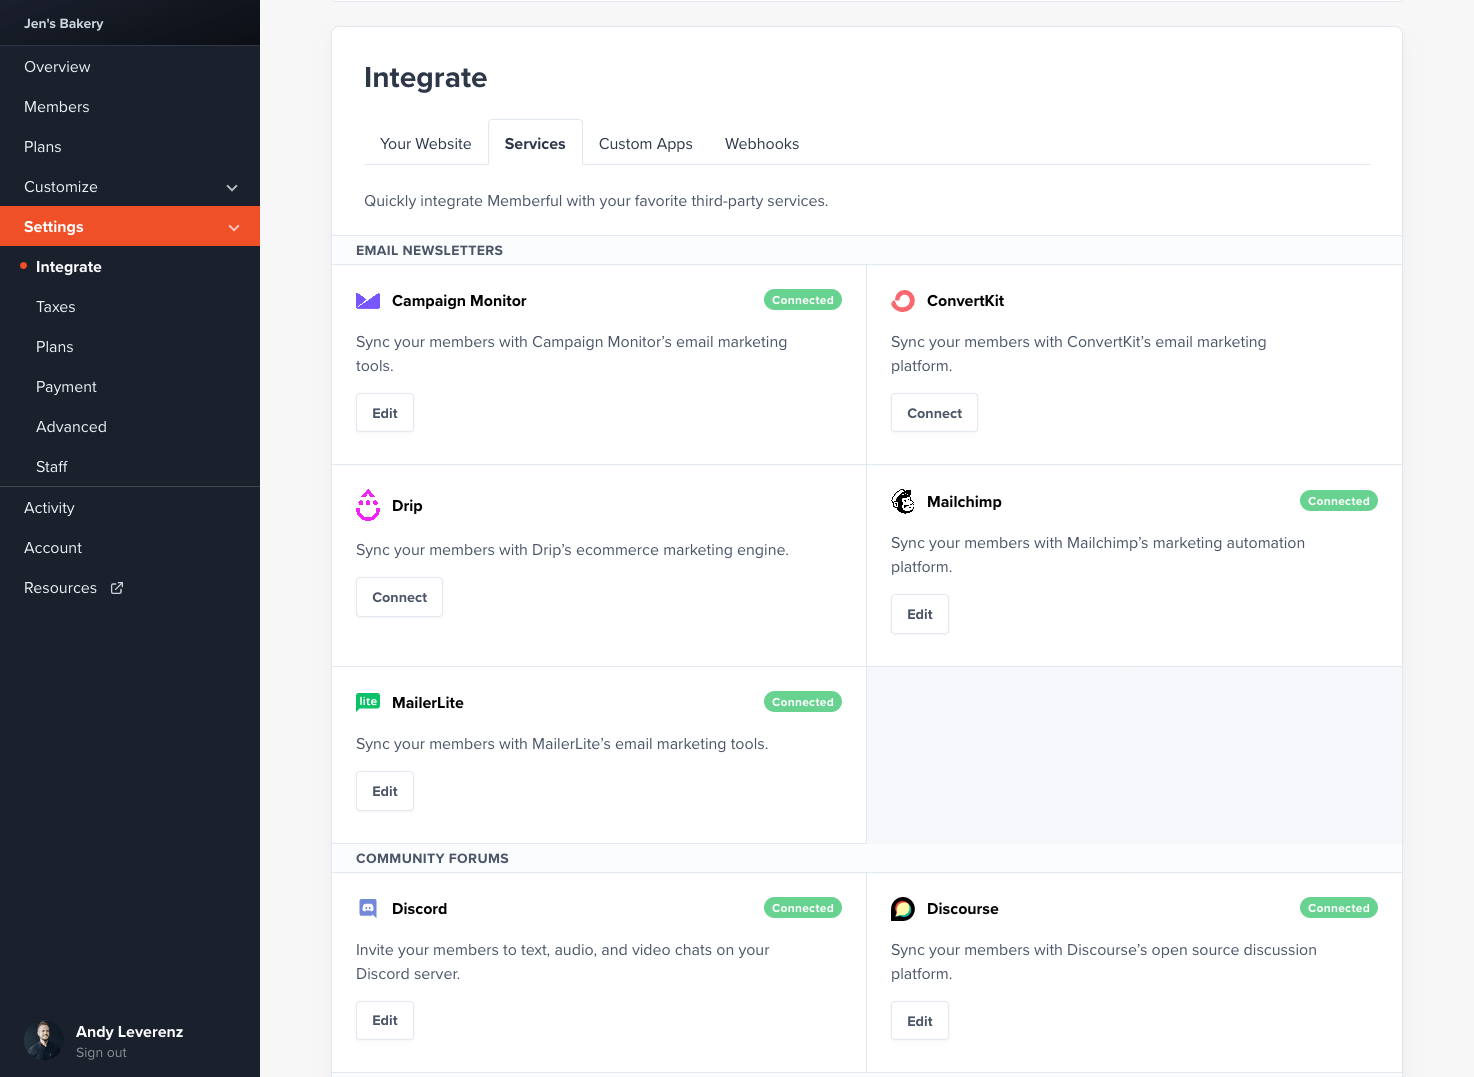The height and width of the screenshot is (1077, 1474).
Task: Open the Custom Apps tab
Action: pos(645,143)
